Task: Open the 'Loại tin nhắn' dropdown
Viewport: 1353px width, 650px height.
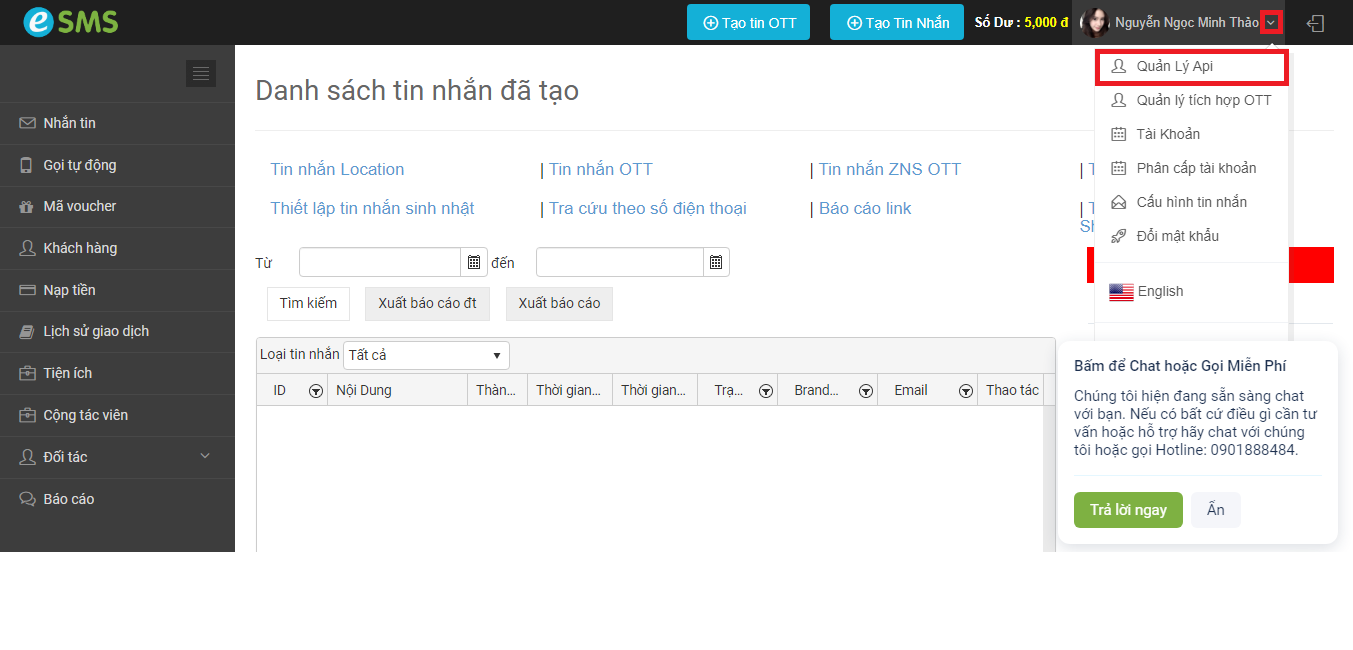Action: (x=426, y=355)
